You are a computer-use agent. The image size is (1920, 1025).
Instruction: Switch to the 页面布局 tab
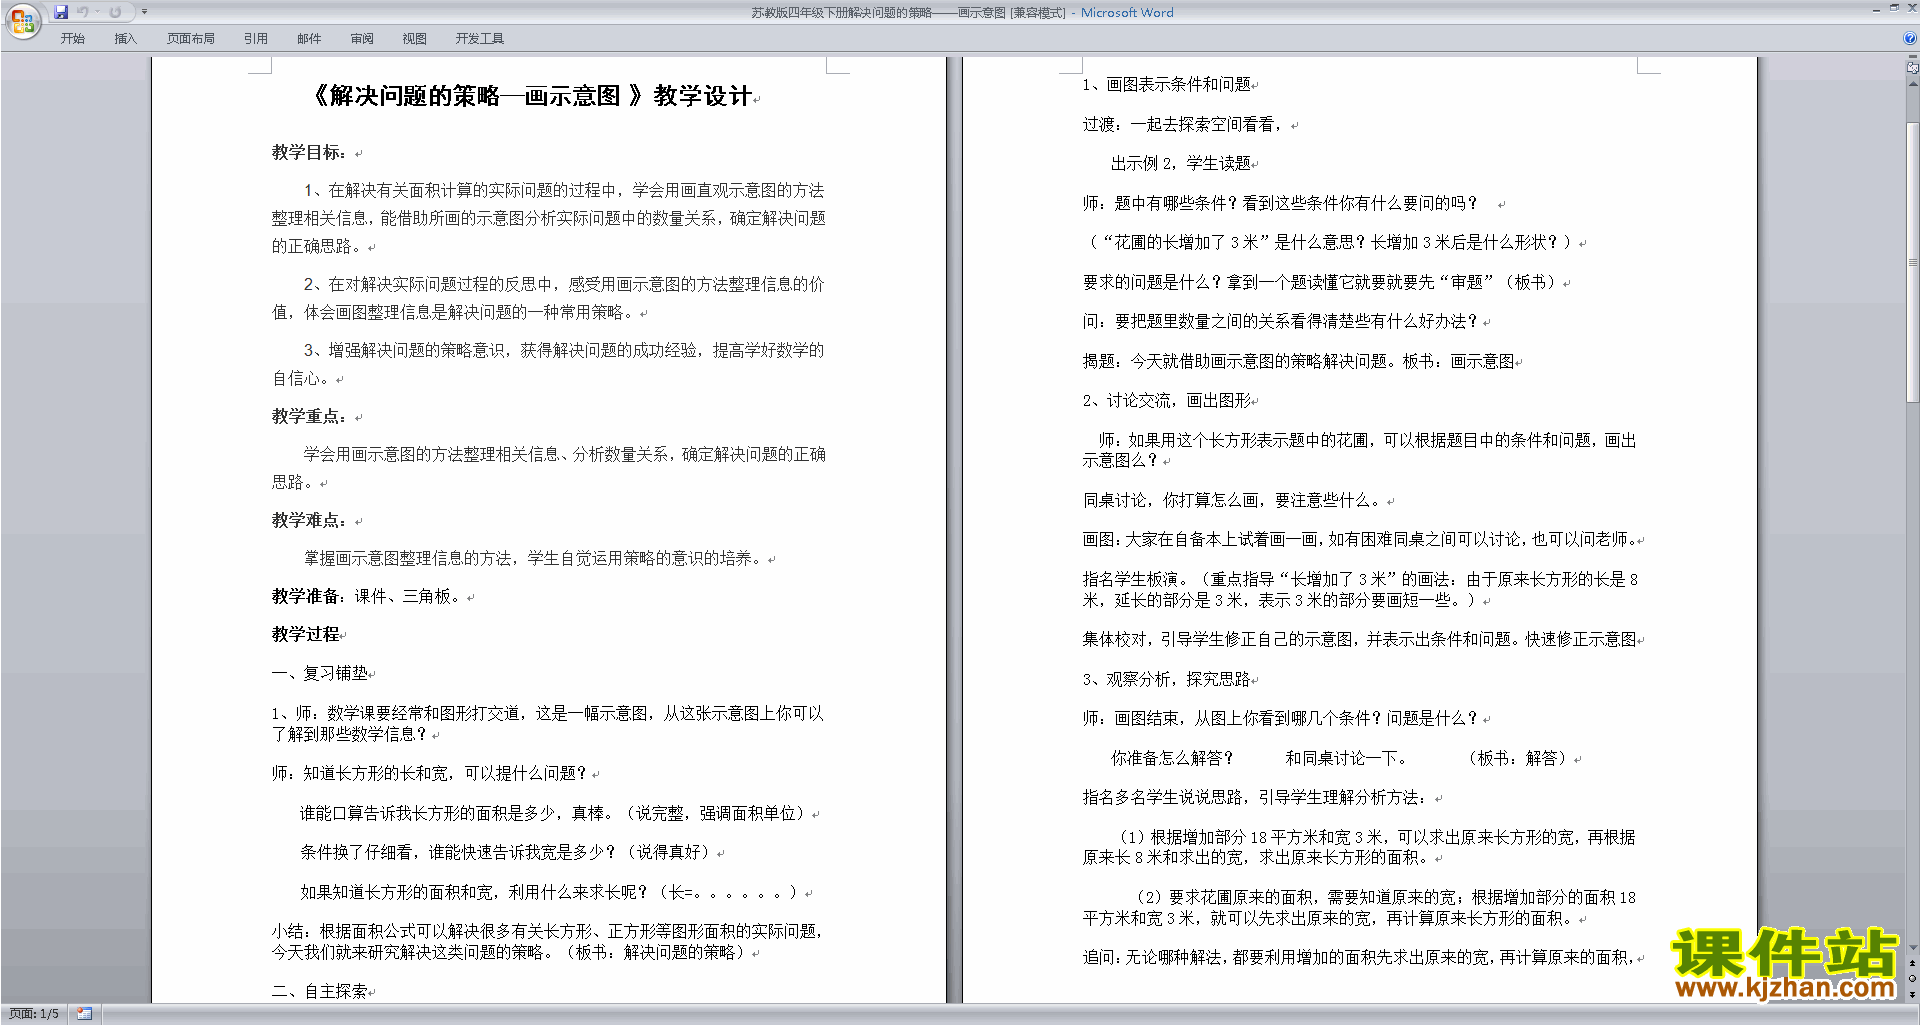click(190, 39)
